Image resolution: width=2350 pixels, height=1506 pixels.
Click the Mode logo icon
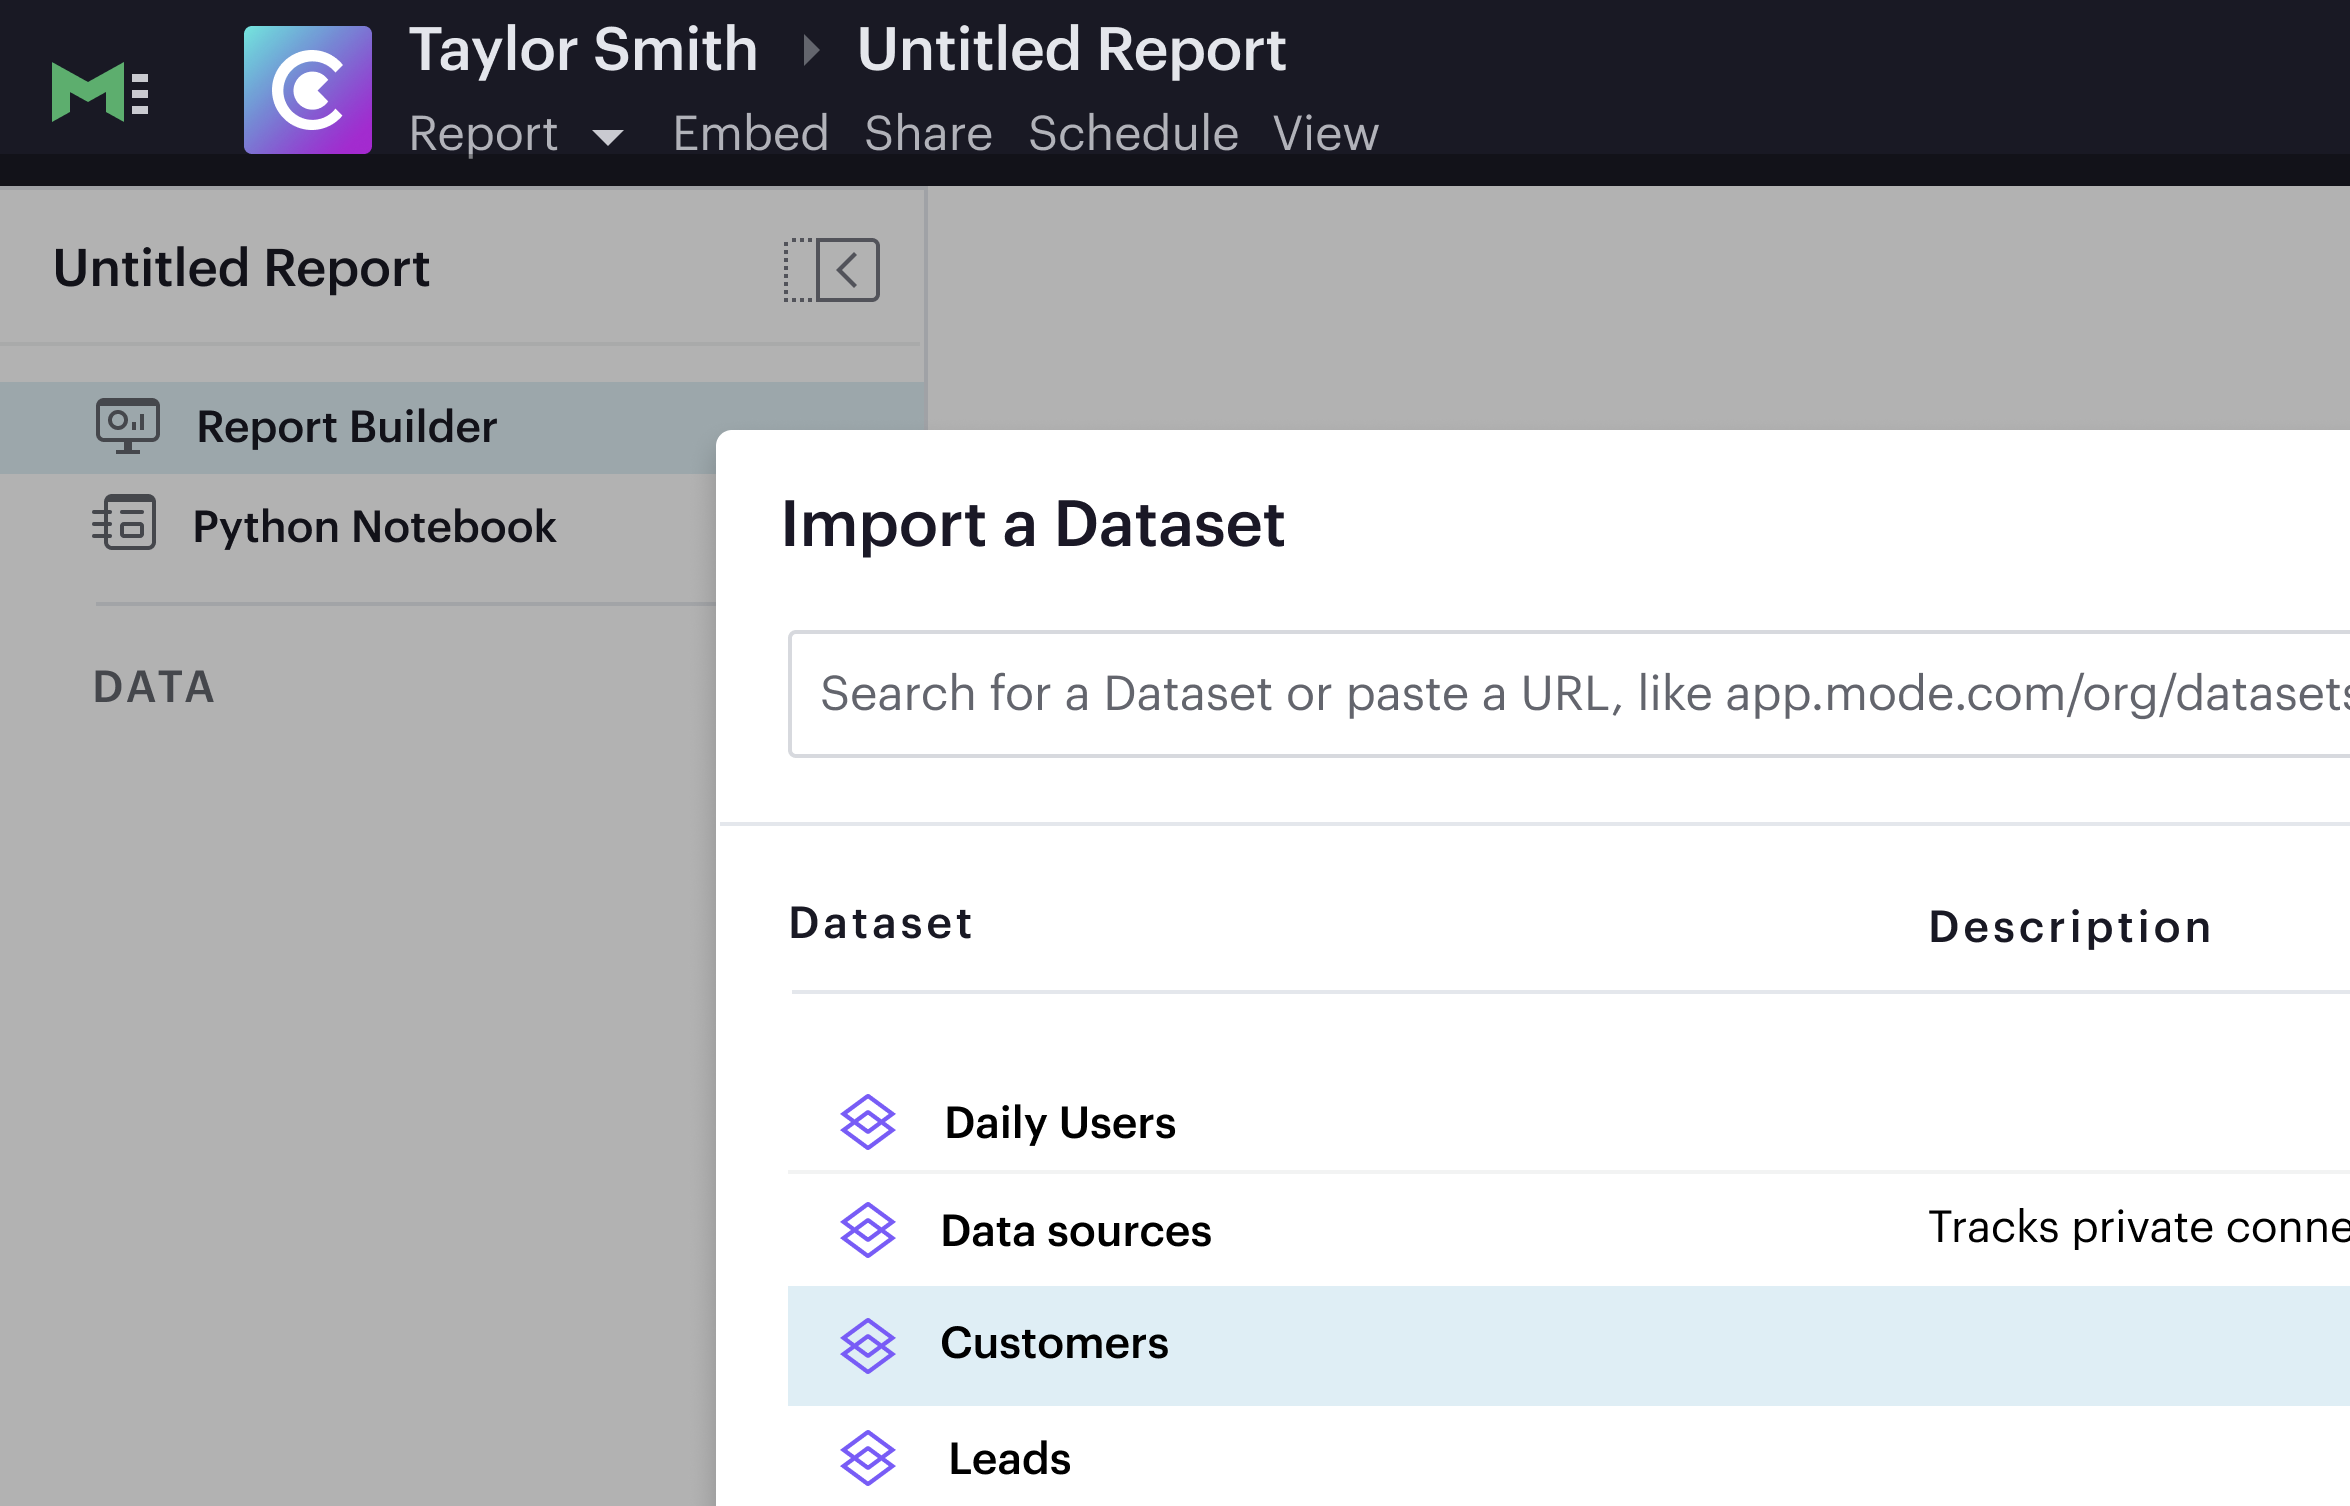[x=99, y=92]
